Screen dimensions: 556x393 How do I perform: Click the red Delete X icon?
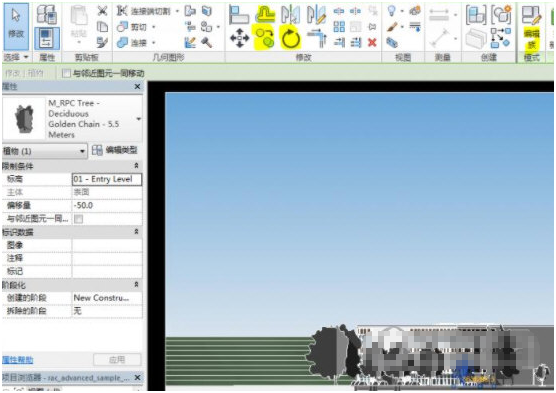tap(372, 43)
